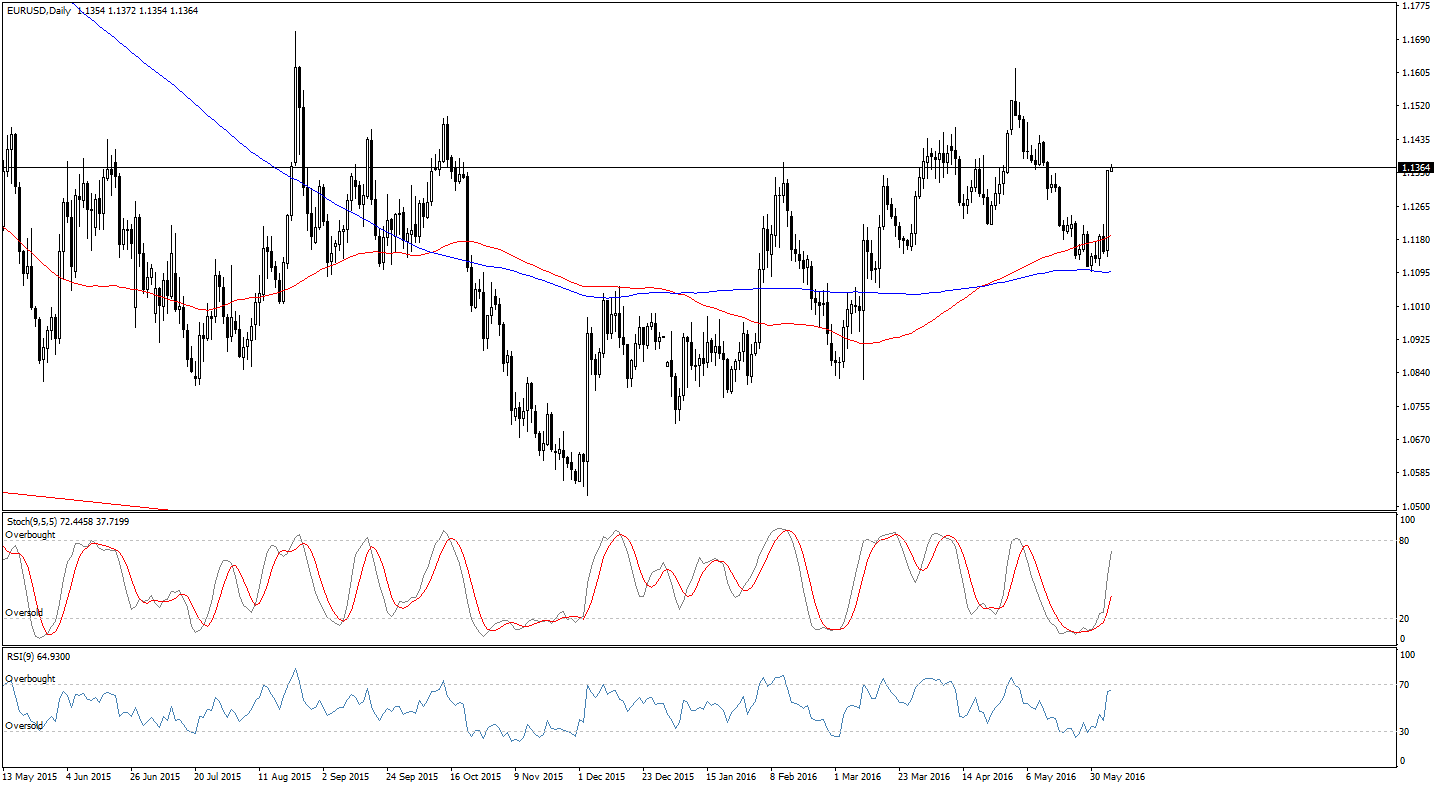Click the 6 May 2016 date label
Screen dimensions: 1436x788
1050,776
